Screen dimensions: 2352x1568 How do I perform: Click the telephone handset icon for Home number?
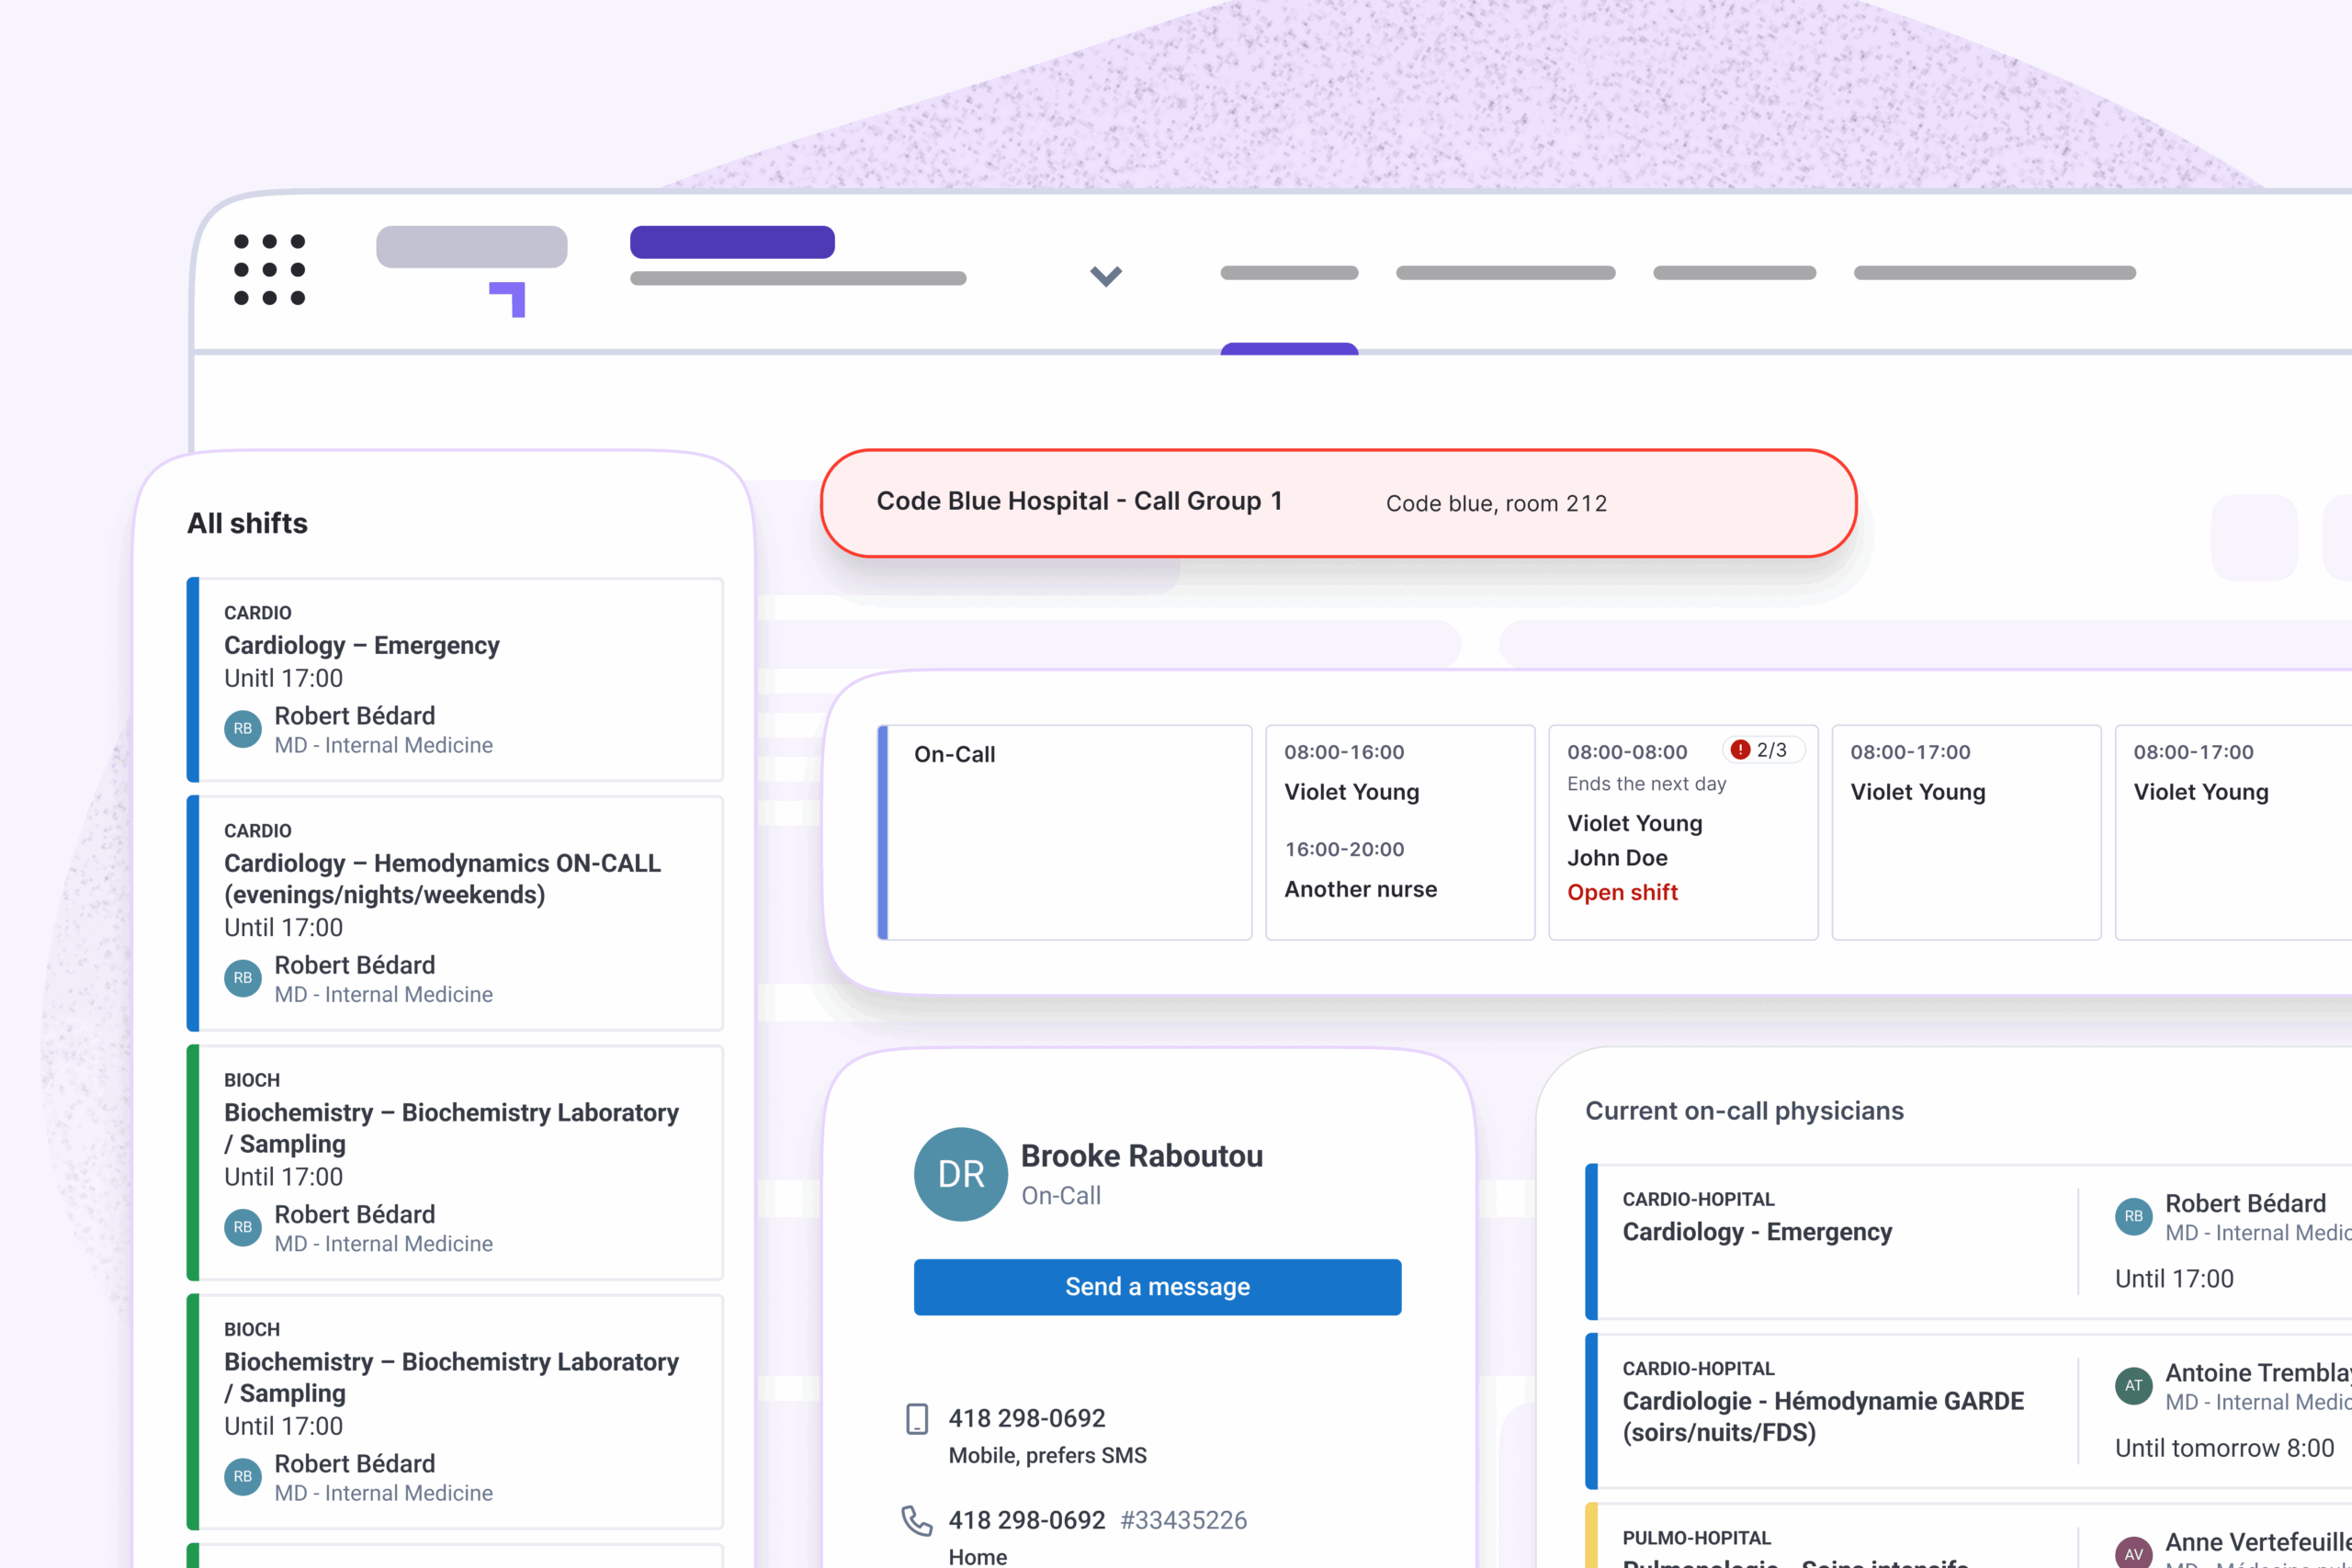coord(916,1521)
